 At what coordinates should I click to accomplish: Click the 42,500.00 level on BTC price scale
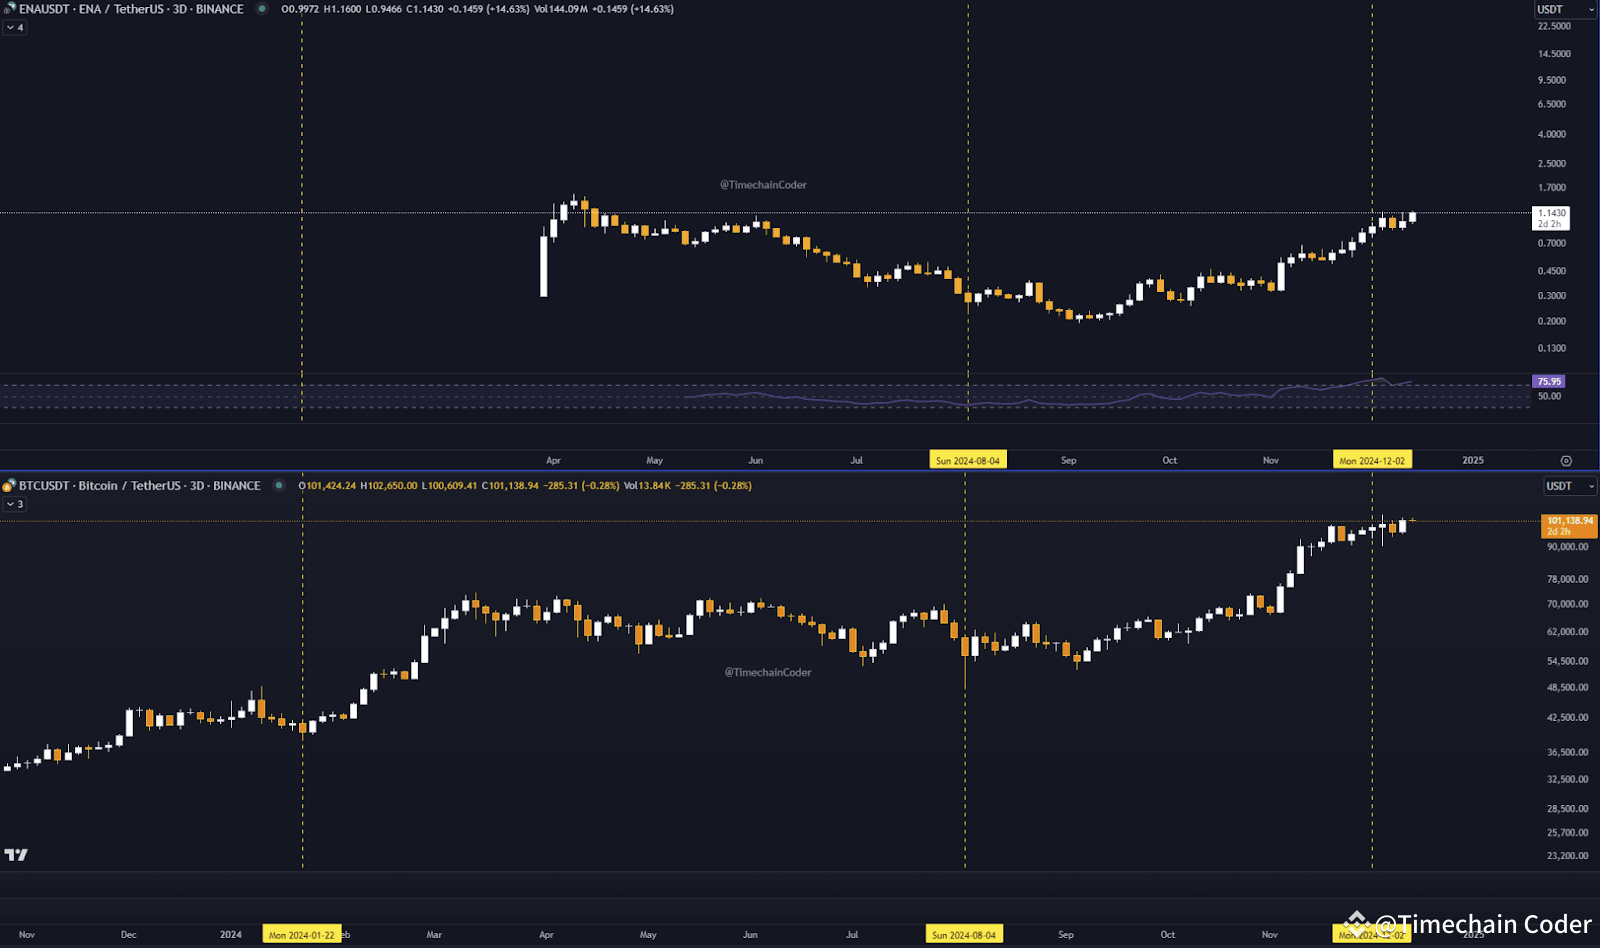point(1567,718)
